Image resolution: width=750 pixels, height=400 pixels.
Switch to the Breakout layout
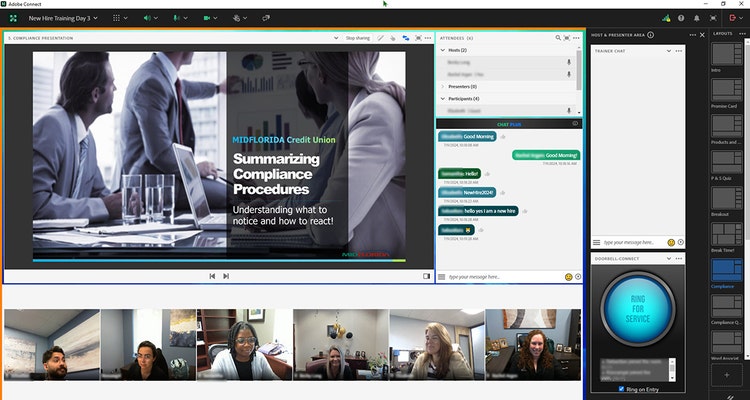pos(727,198)
